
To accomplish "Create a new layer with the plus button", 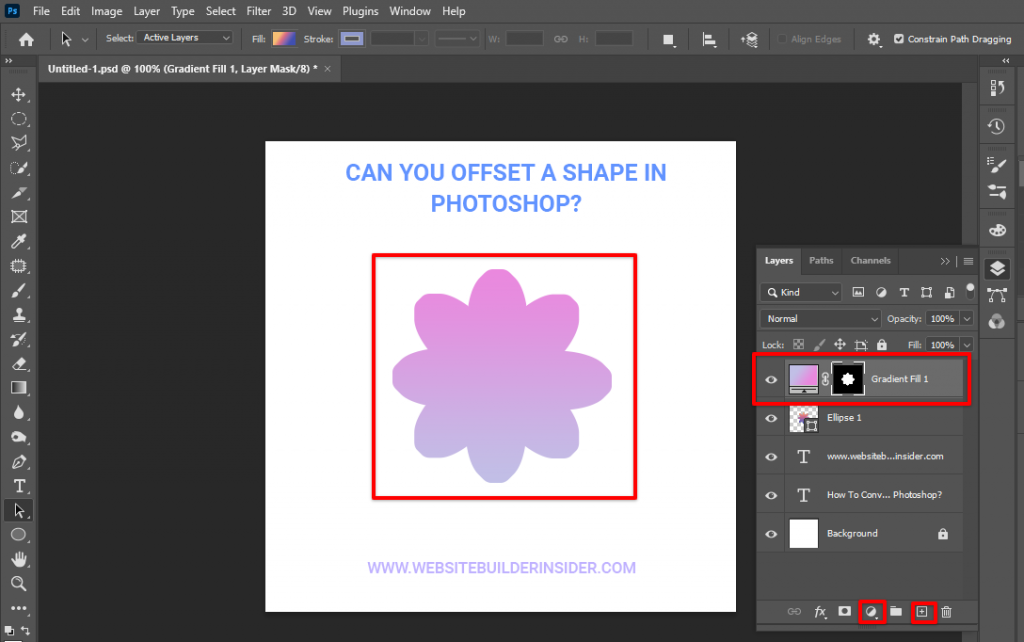I will (921, 612).
